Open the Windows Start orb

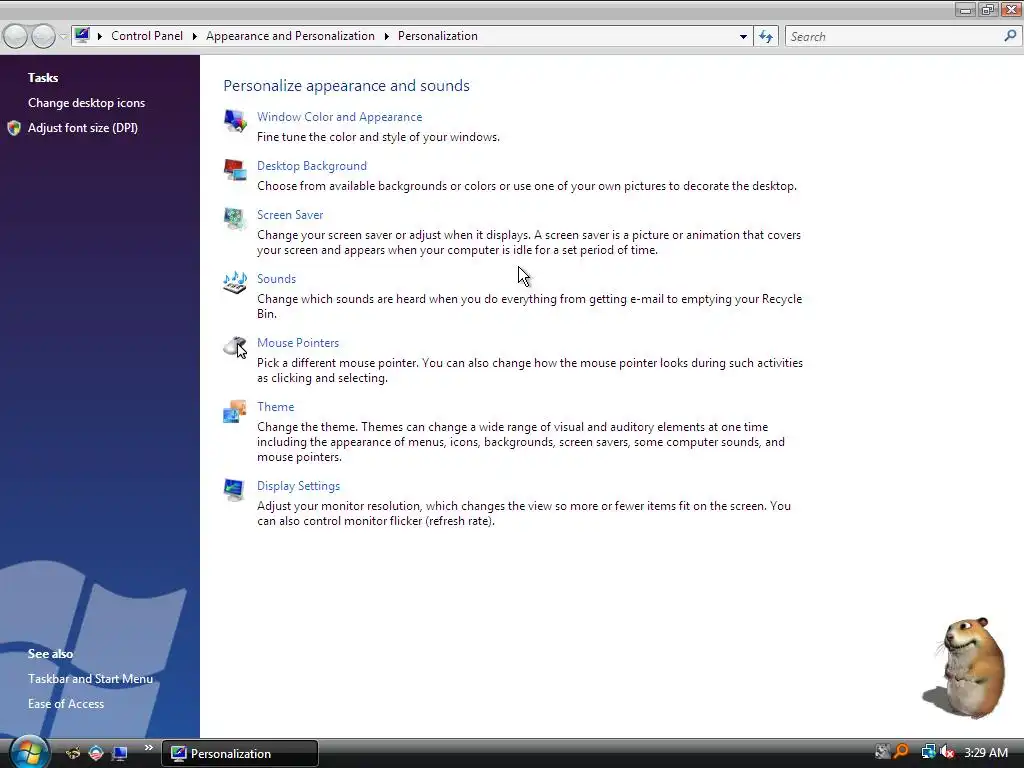tap(29, 753)
